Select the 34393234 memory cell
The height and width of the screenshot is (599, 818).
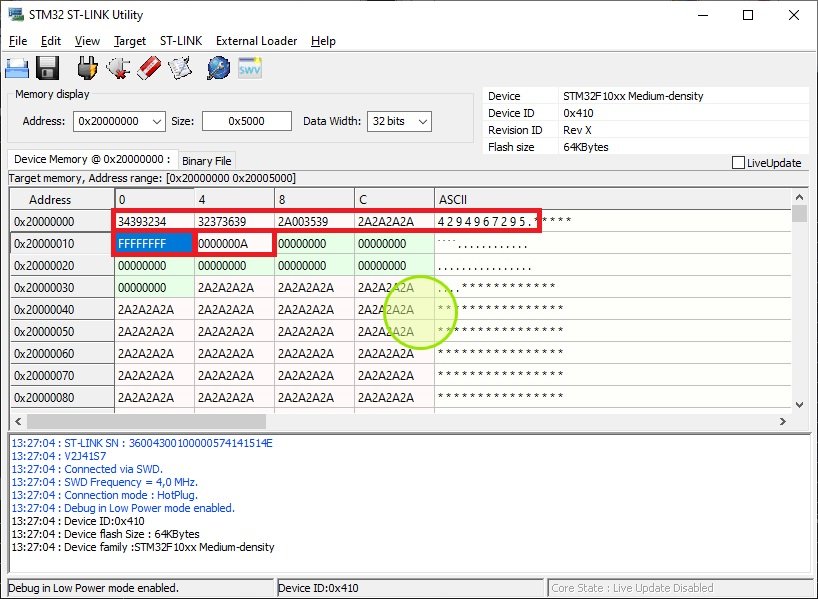(154, 222)
